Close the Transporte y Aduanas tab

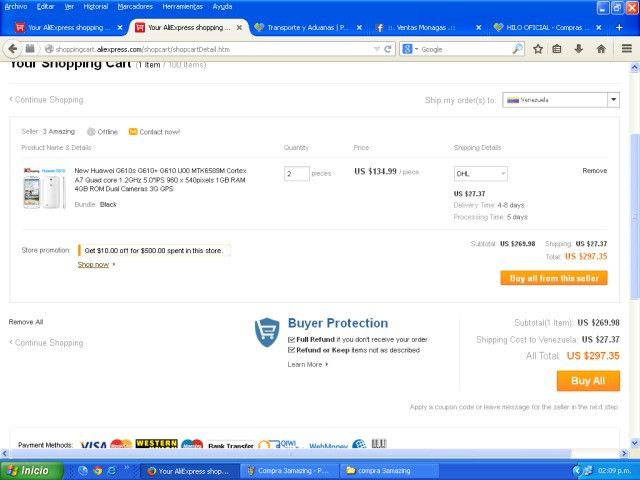click(359, 28)
